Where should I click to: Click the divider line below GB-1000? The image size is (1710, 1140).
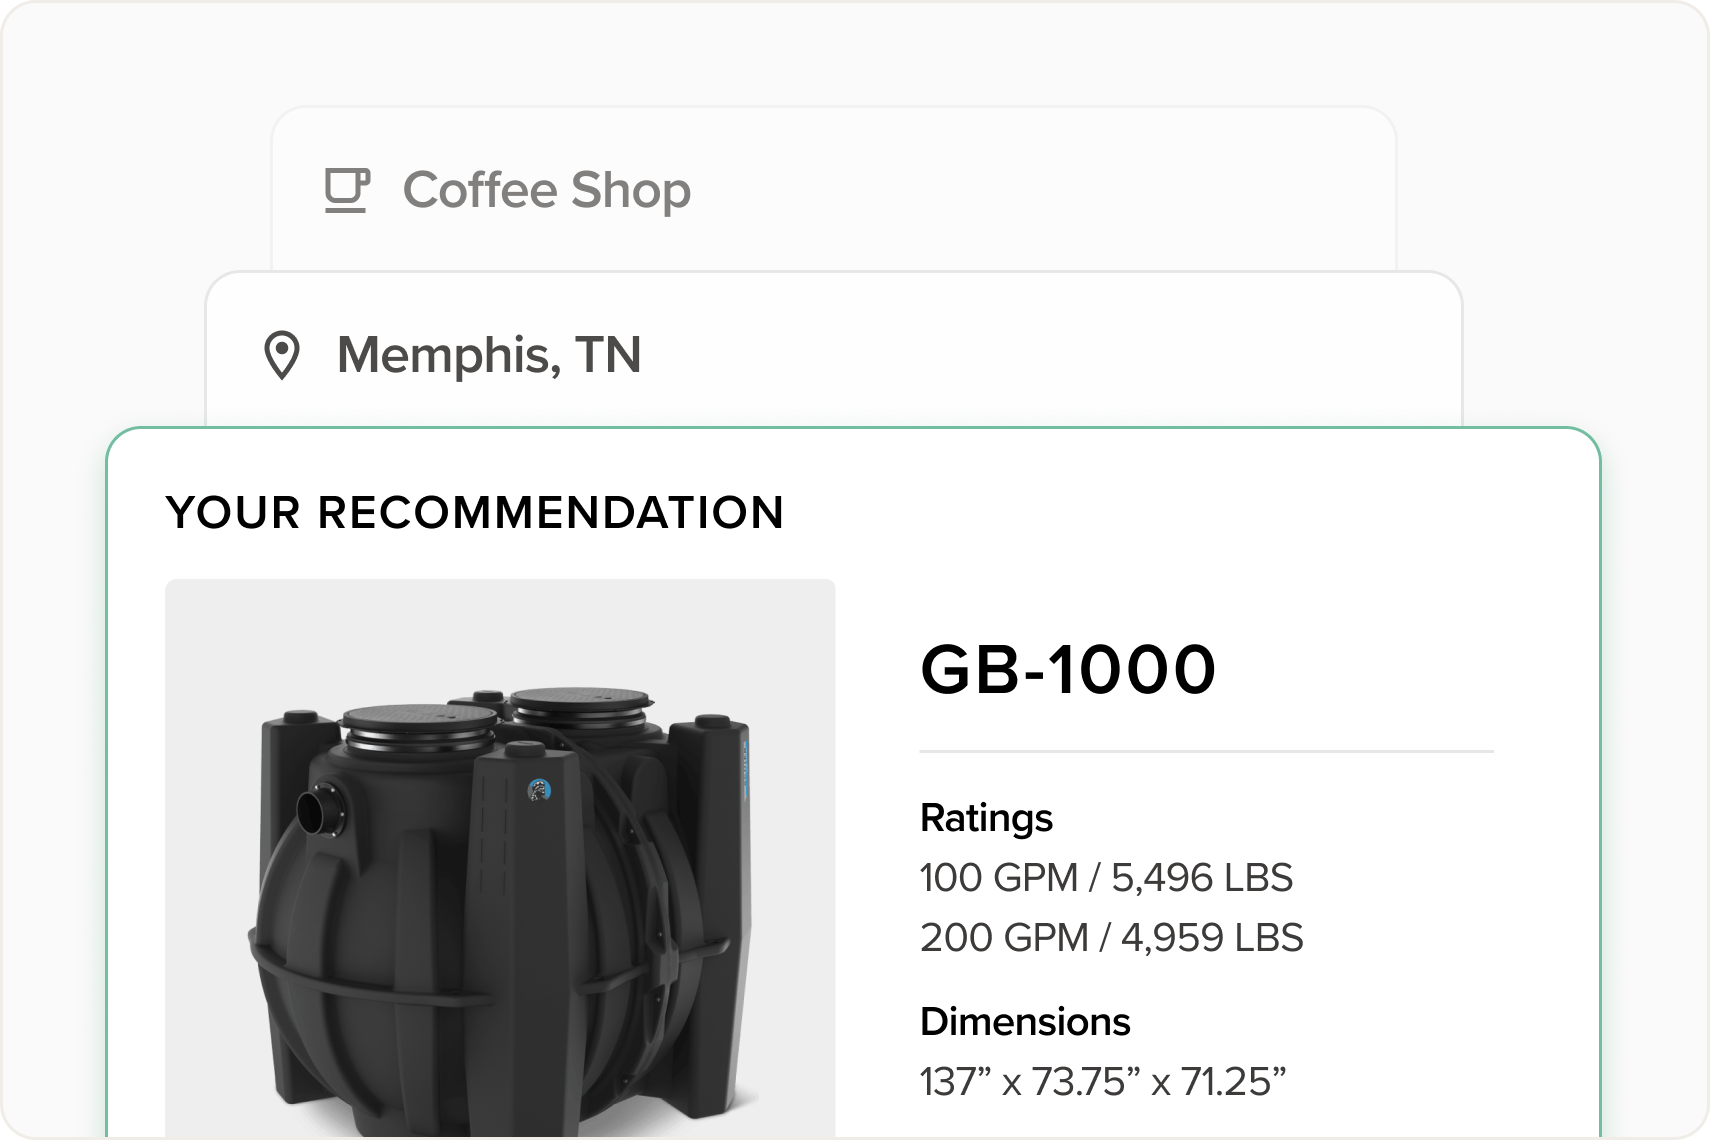1206,751
